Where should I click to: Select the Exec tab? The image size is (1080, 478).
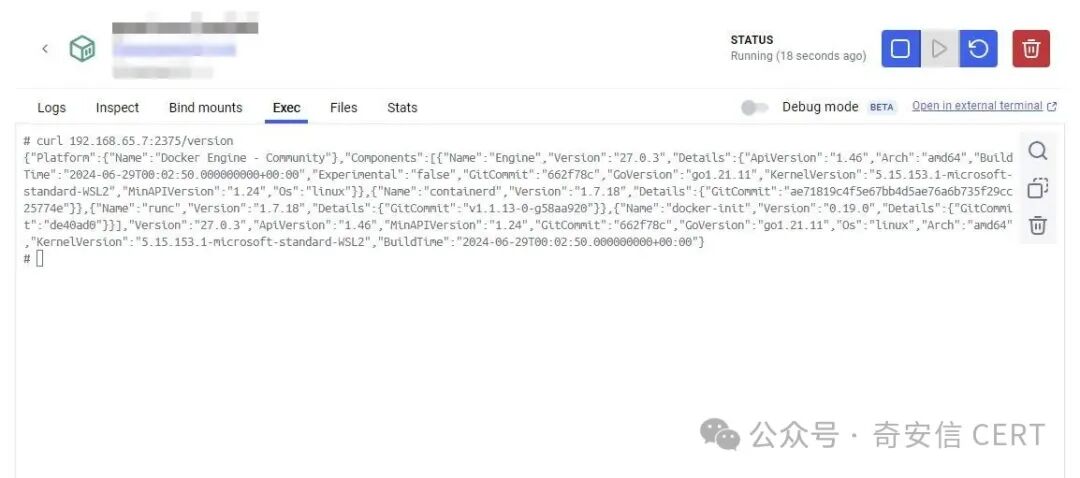[x=287, y=107]
